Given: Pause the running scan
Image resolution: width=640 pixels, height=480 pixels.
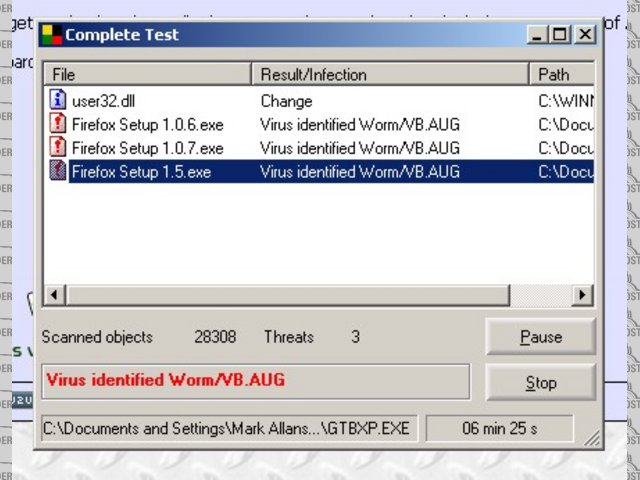Looking at the screenshot, I should (x=541, y=337).
